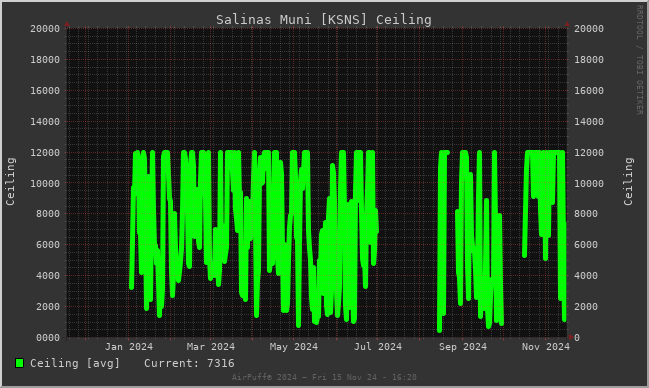
Task: Click the right axis '12000' label
Action: click(x=589, y=152)
